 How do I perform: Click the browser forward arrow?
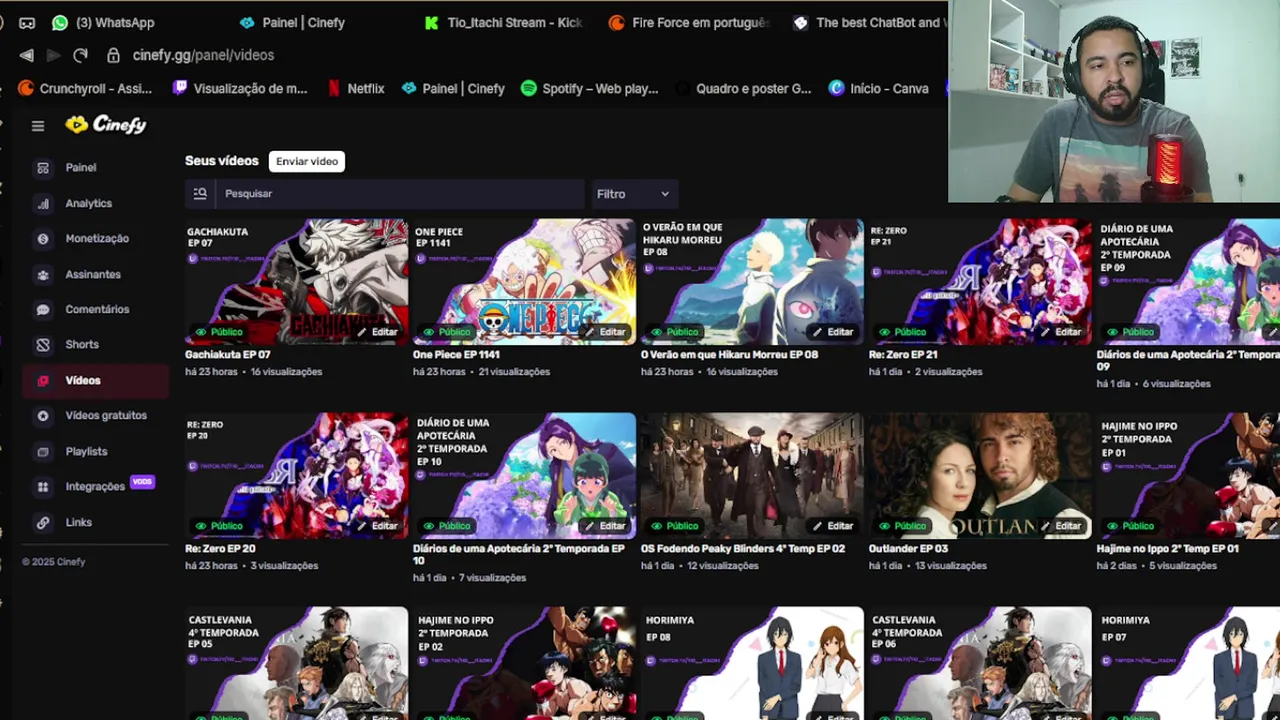pyautogui.click(x=54, y=55)
